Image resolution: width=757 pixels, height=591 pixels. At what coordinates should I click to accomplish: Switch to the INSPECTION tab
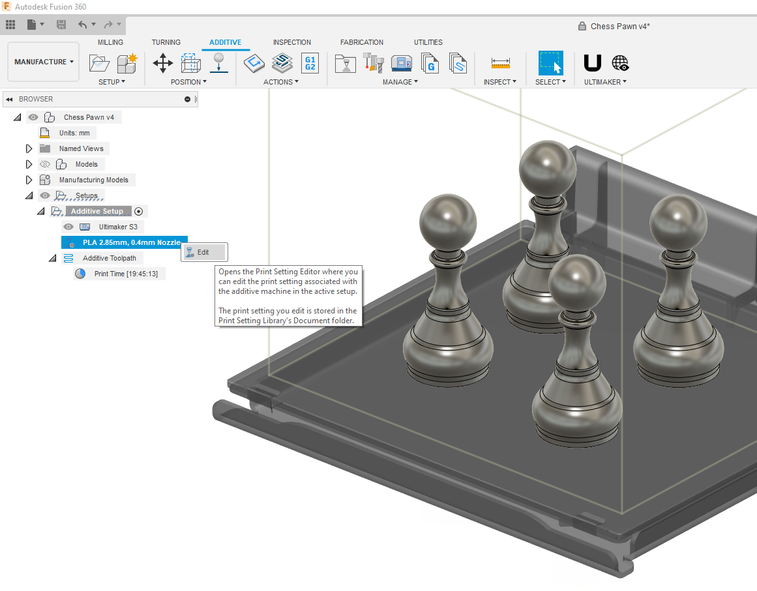click(x=292, y=42)
